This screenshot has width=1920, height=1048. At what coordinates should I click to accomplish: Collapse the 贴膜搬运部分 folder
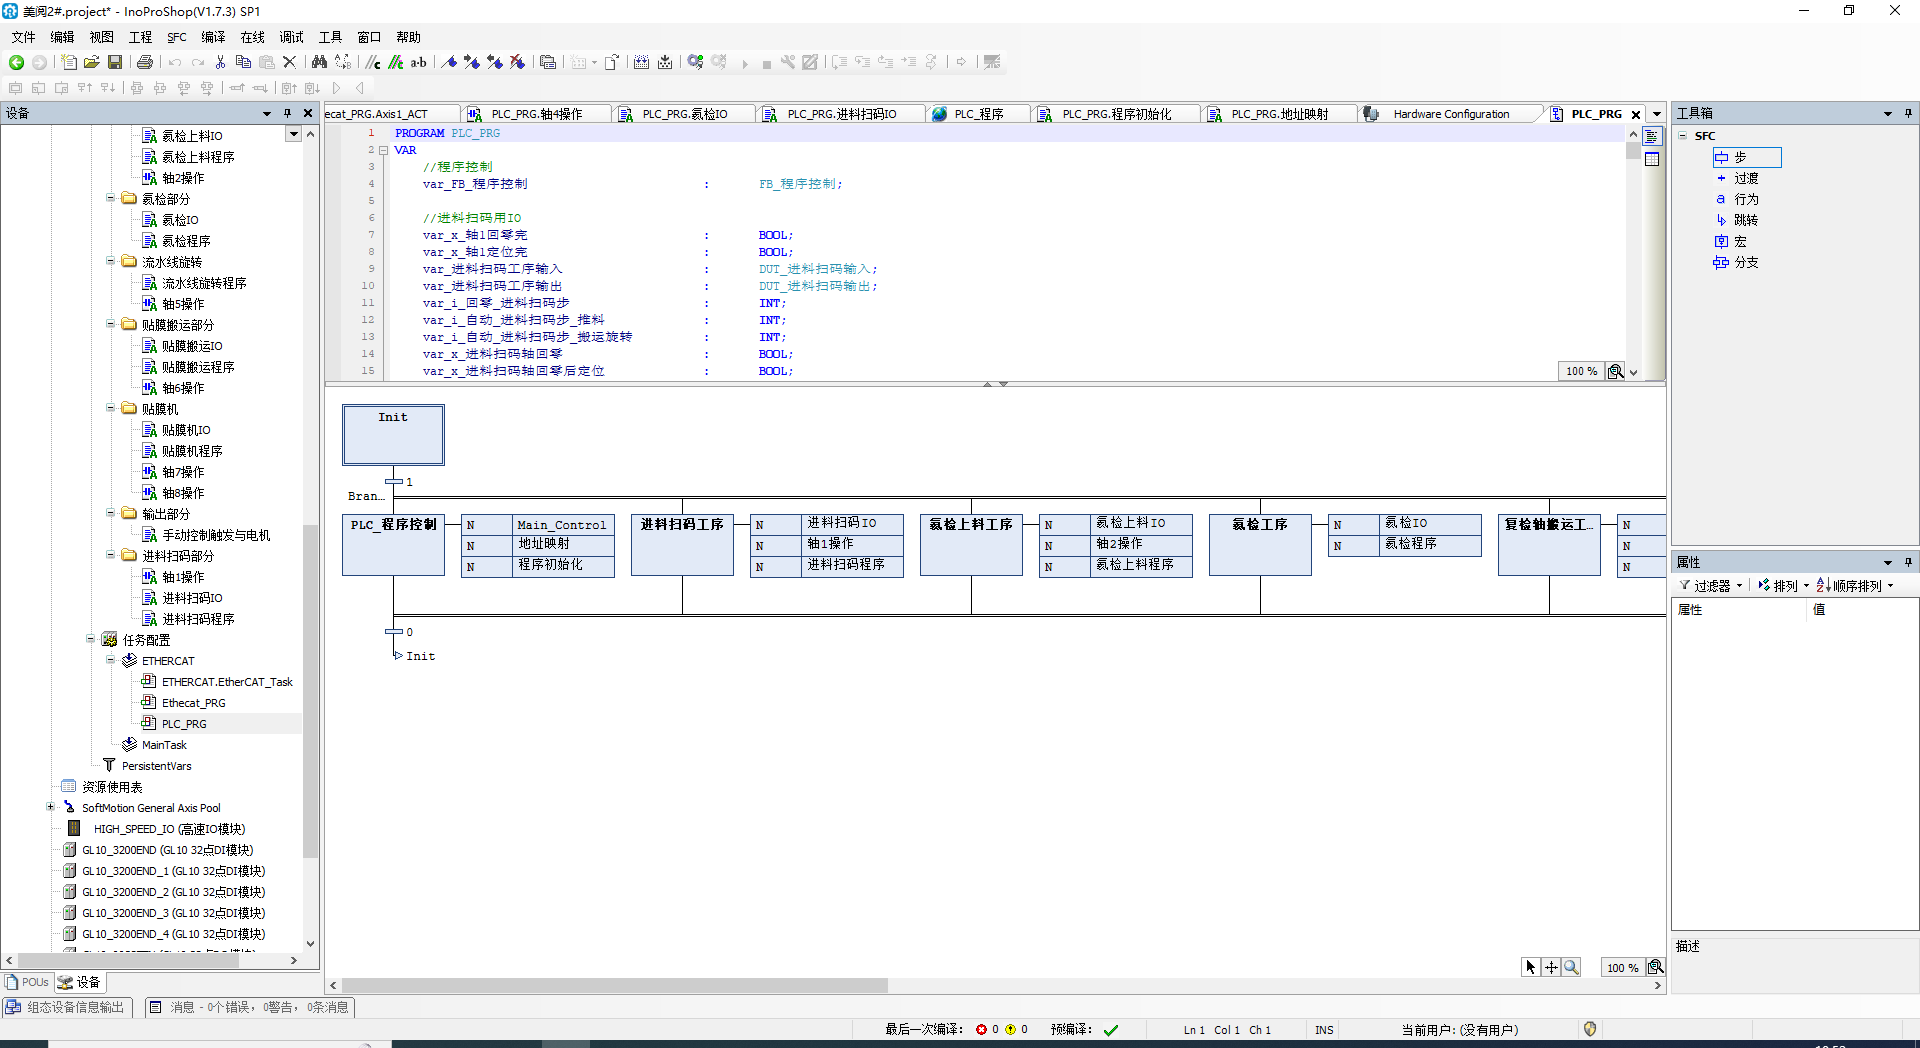[110, 324]
